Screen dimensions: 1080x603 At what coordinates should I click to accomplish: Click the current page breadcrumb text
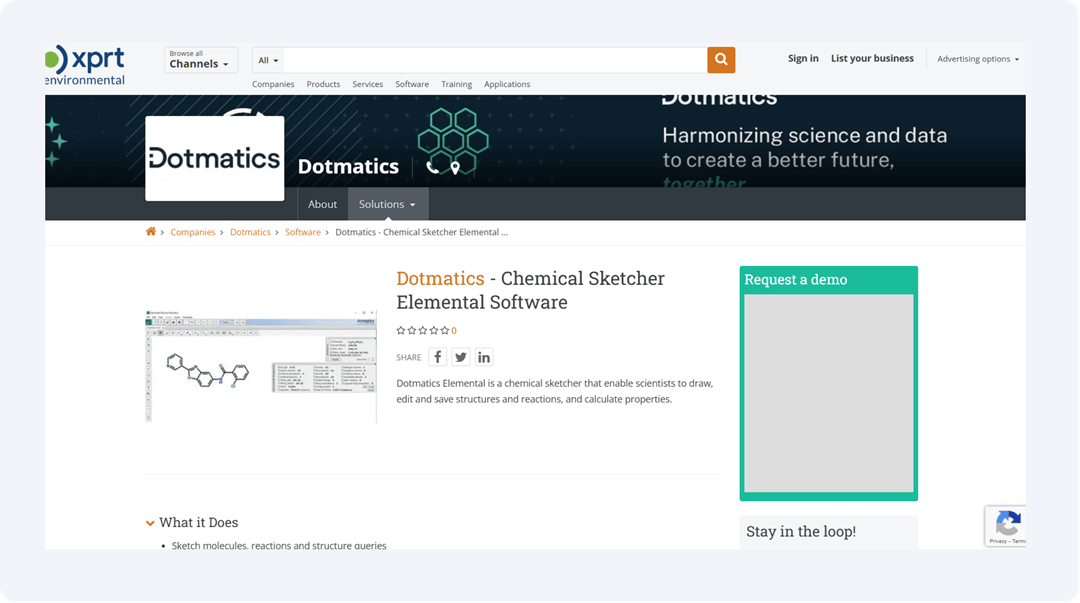click(x=422, y=232)
